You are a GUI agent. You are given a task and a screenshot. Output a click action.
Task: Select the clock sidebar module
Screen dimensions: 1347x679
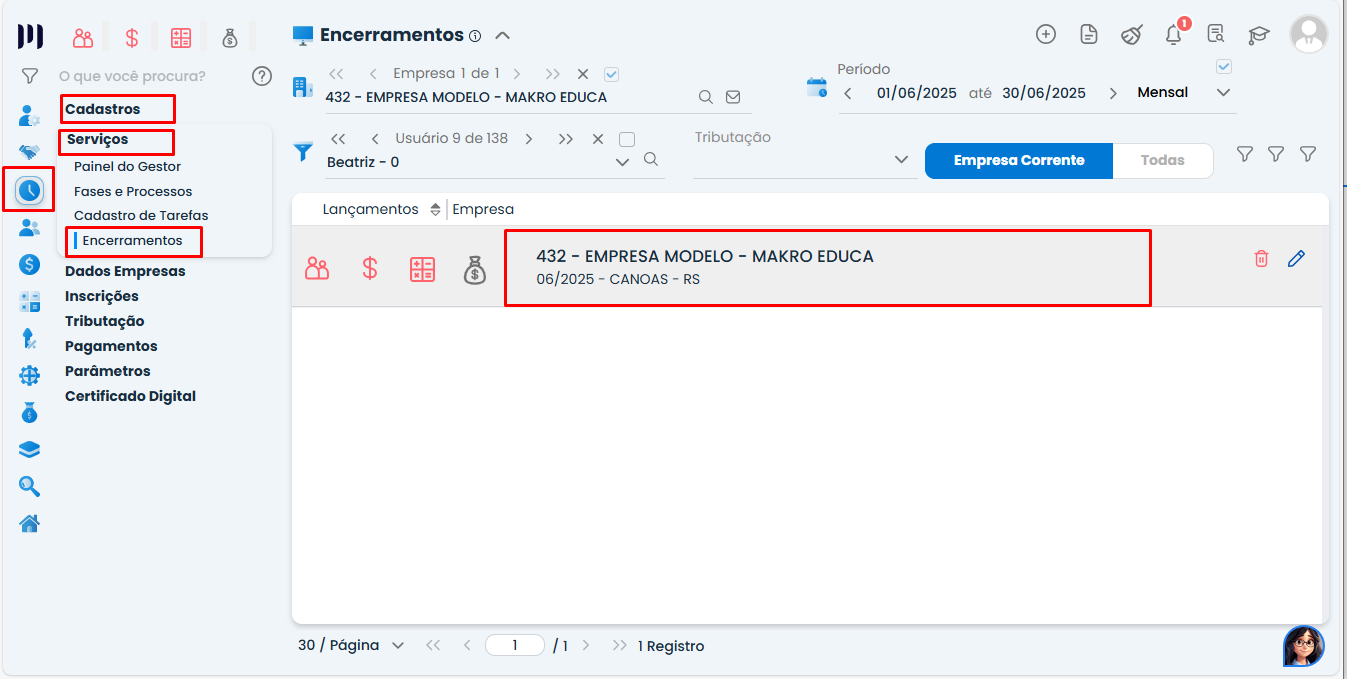pos(29,189)
